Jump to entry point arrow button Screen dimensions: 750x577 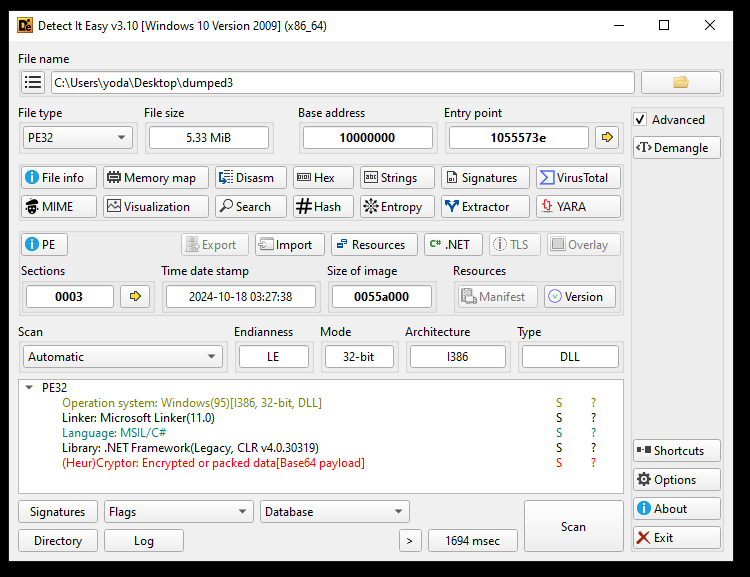tap(607, 137)
